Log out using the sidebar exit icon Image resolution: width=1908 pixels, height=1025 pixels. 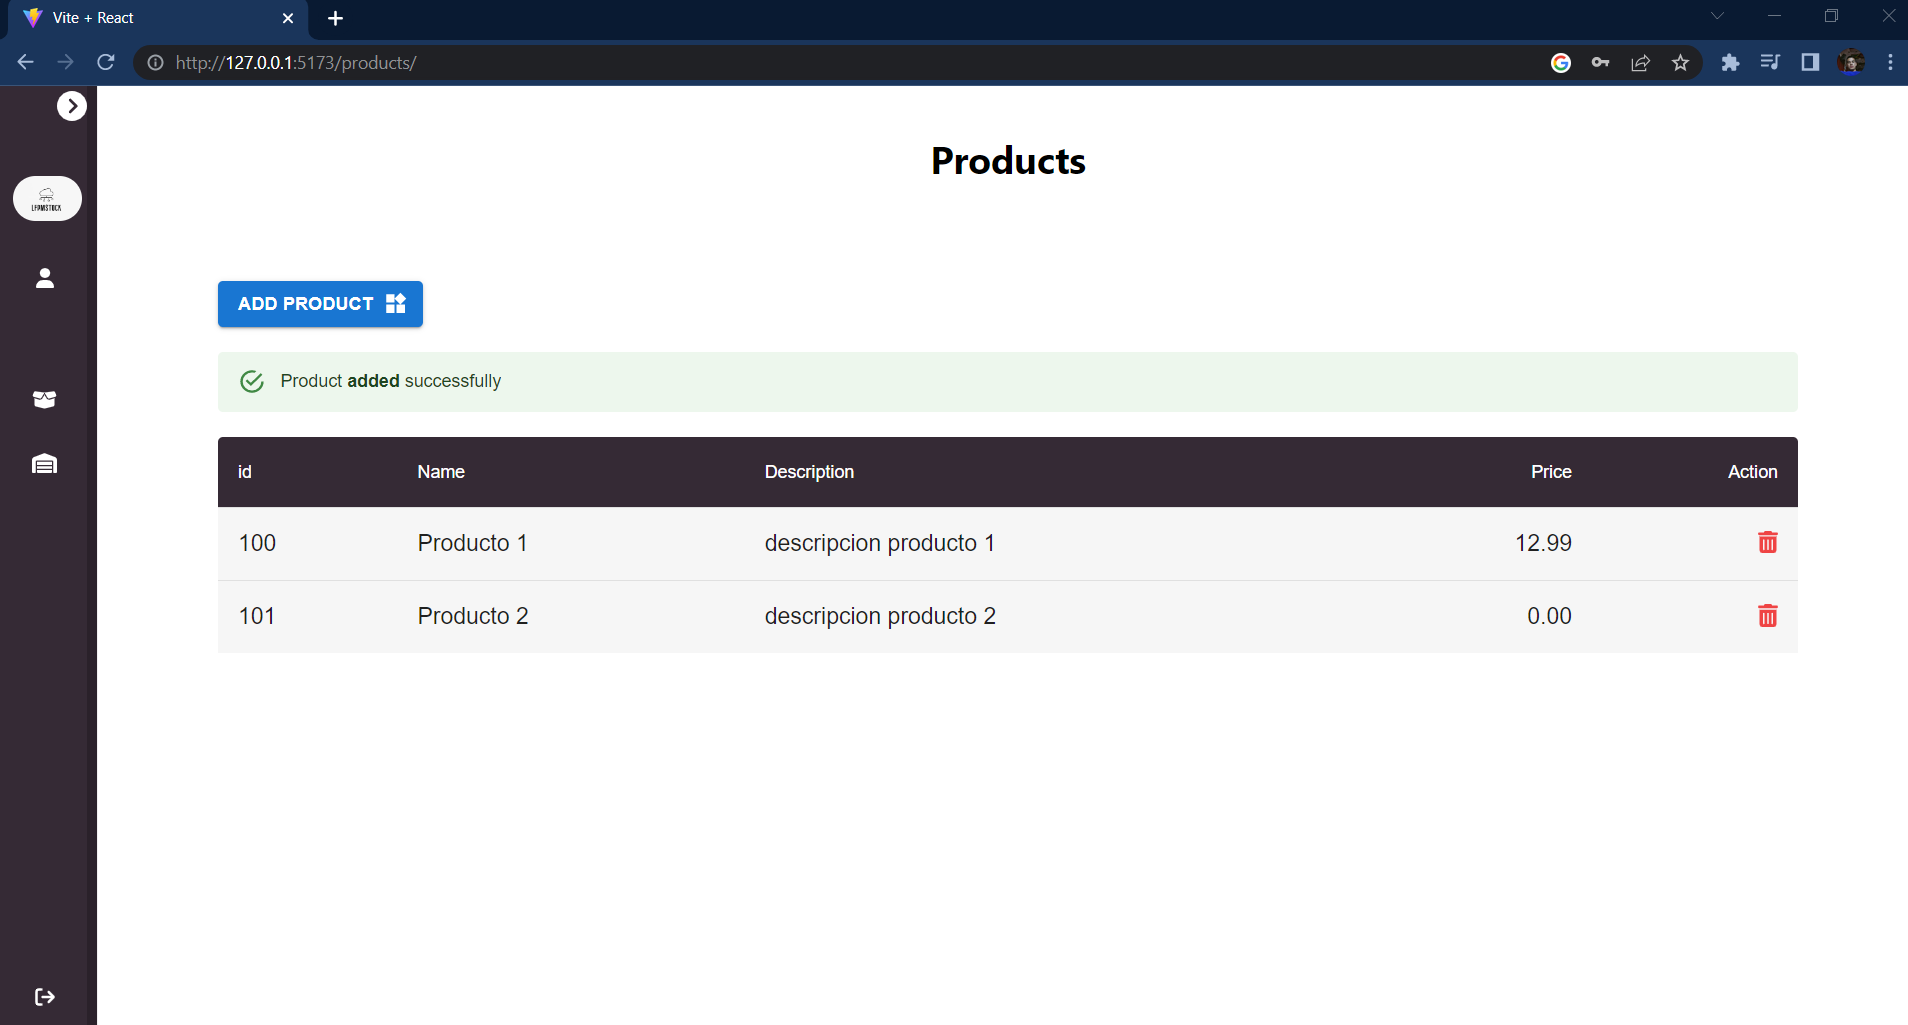pyautogui.click(x=44, y=996)
